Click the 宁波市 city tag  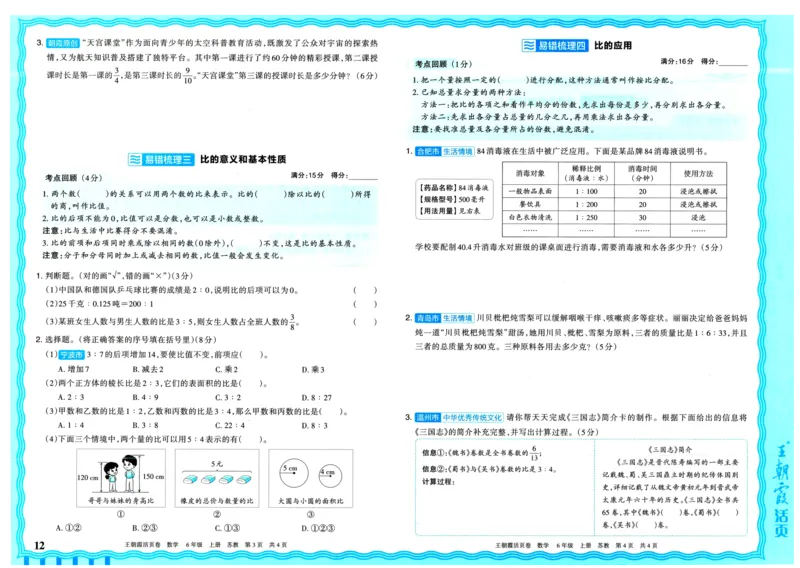point(71,355)
